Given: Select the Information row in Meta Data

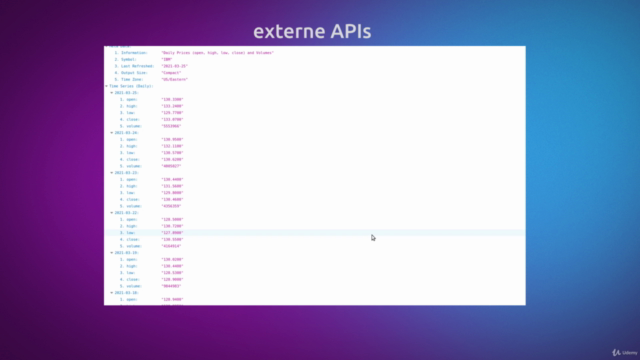Looking at the screenshot, I should tap(315, 53).
